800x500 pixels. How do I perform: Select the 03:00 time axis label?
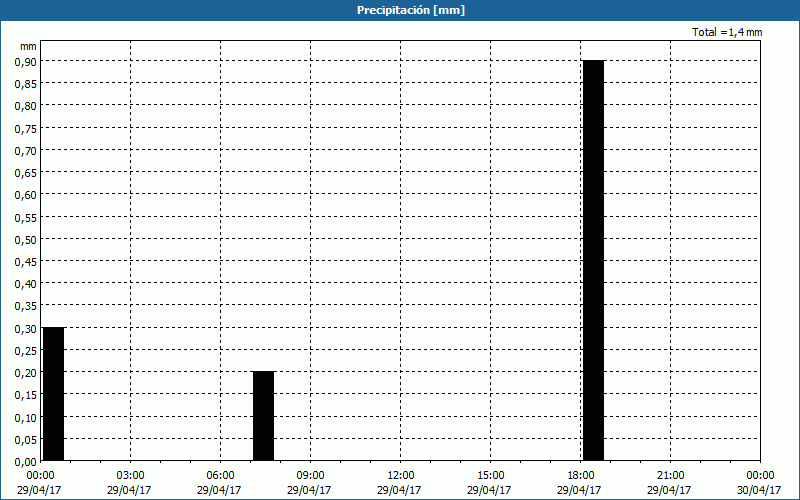click(x=131, y=476)
